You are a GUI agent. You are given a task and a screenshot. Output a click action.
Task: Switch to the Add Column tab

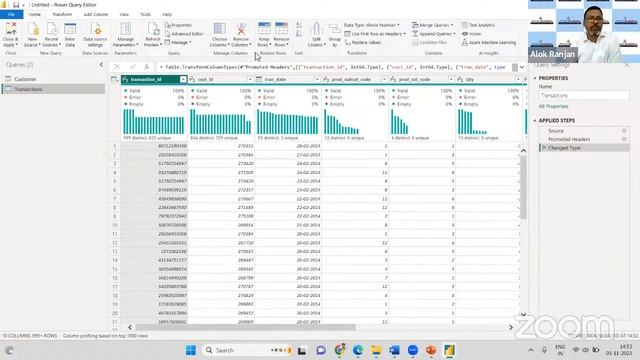coord(96,14)
